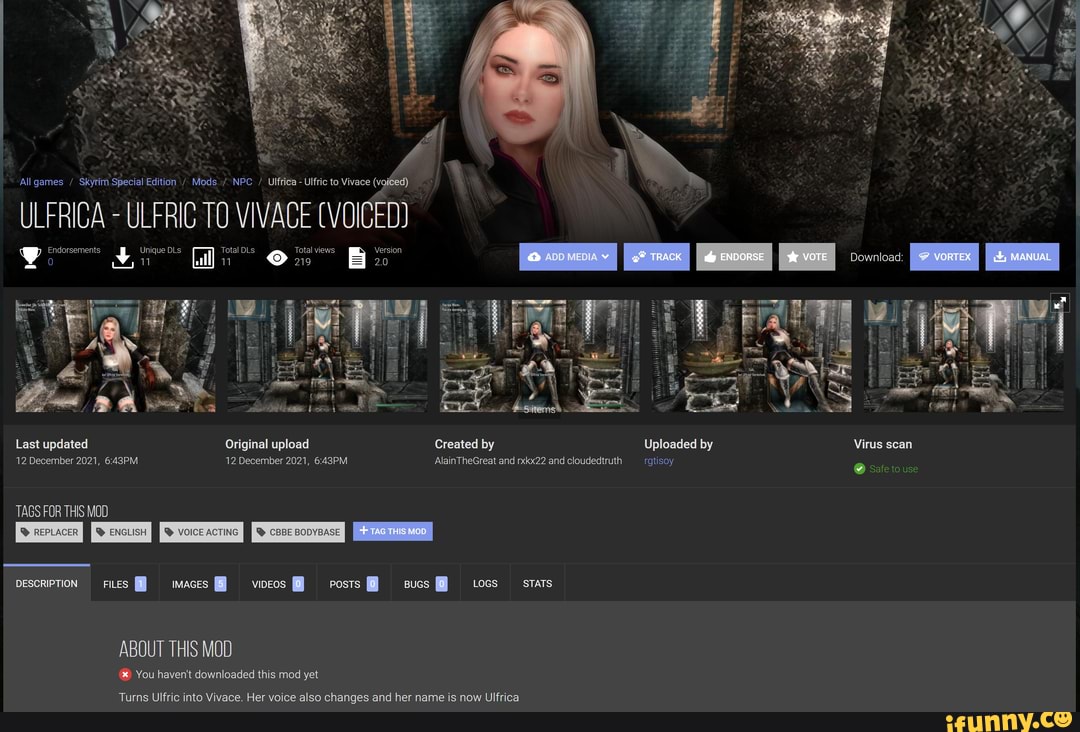
Task: Click the green Safe to use checkmark
Action: click(x=860, y=469)
